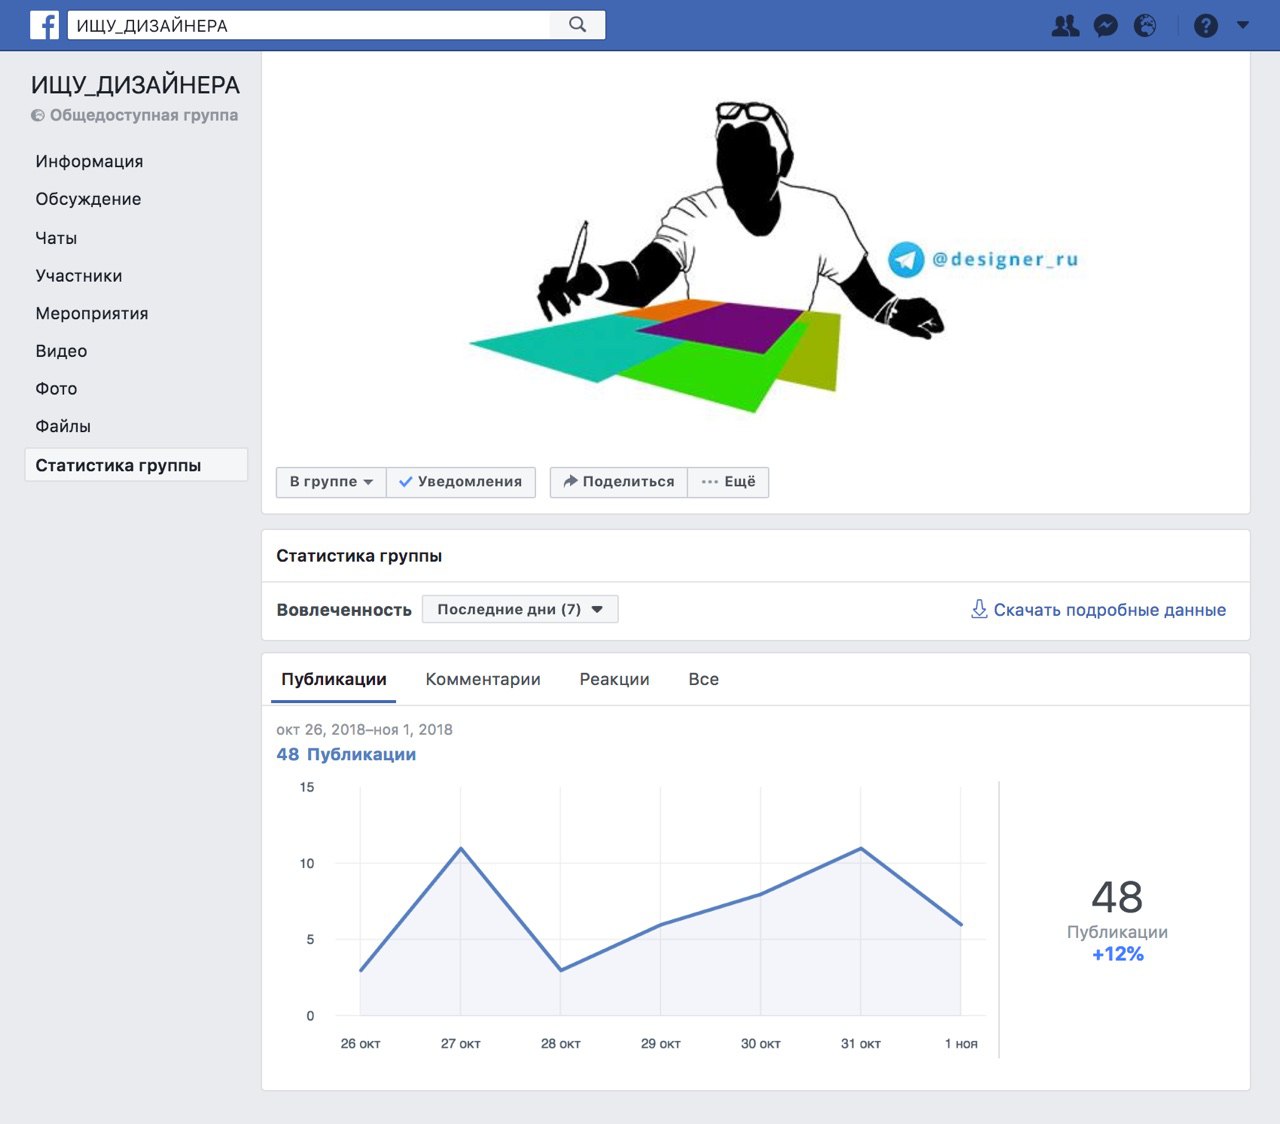Click the download icon beside Скачать подробные данные

click(979, 609)
